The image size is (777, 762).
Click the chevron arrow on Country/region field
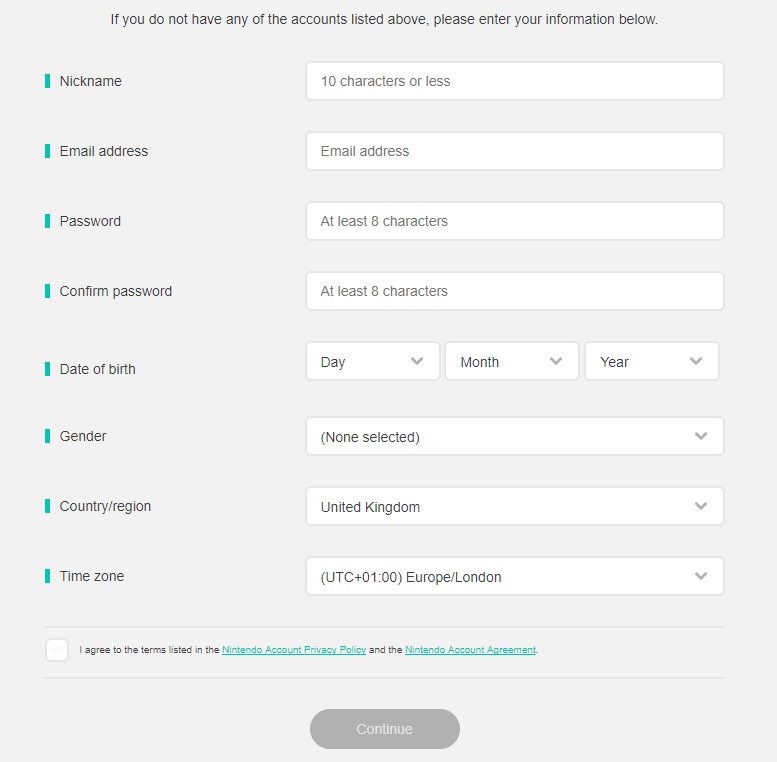[701, 507]
